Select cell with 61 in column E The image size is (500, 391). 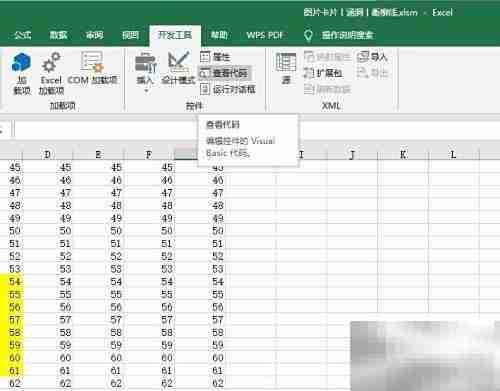coord(98,370)
